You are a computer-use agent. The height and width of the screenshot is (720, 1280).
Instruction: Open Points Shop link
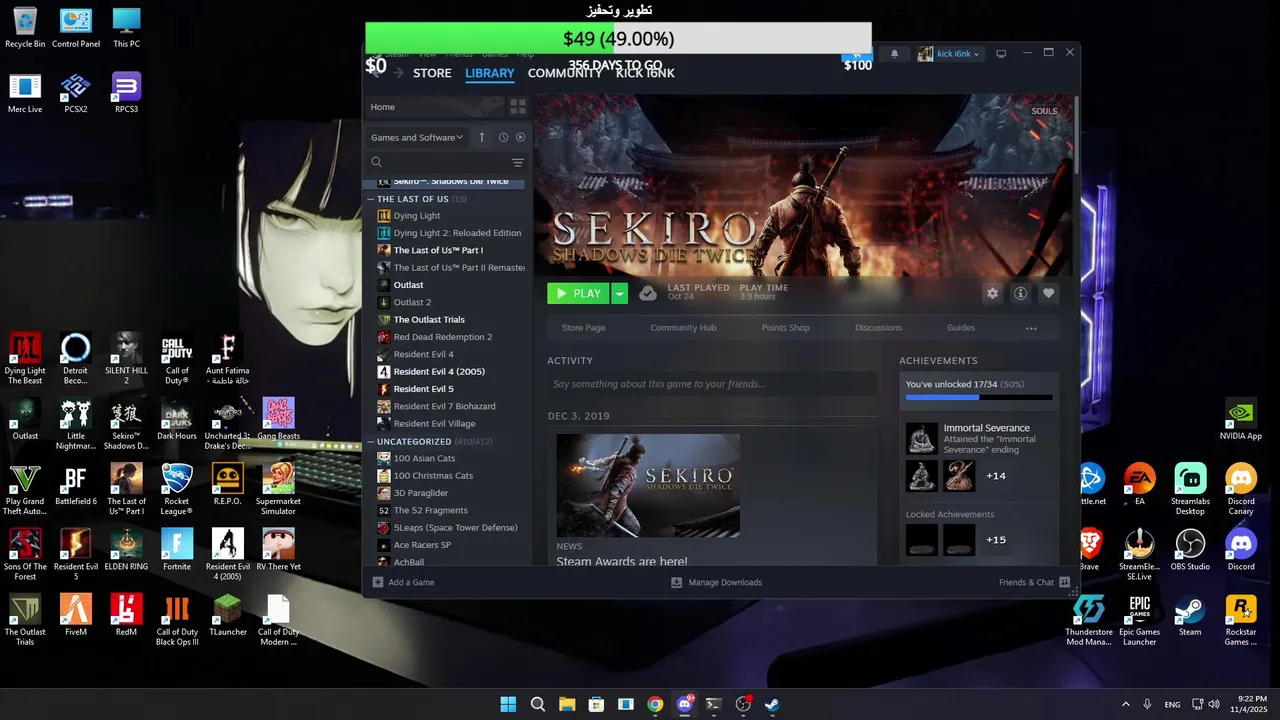coord(785,328)
